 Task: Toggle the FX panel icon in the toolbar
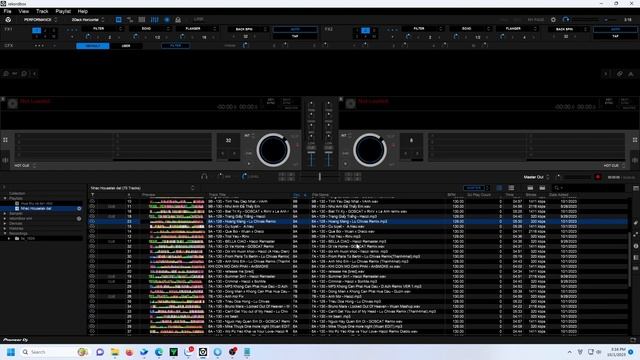click(118, 20)
